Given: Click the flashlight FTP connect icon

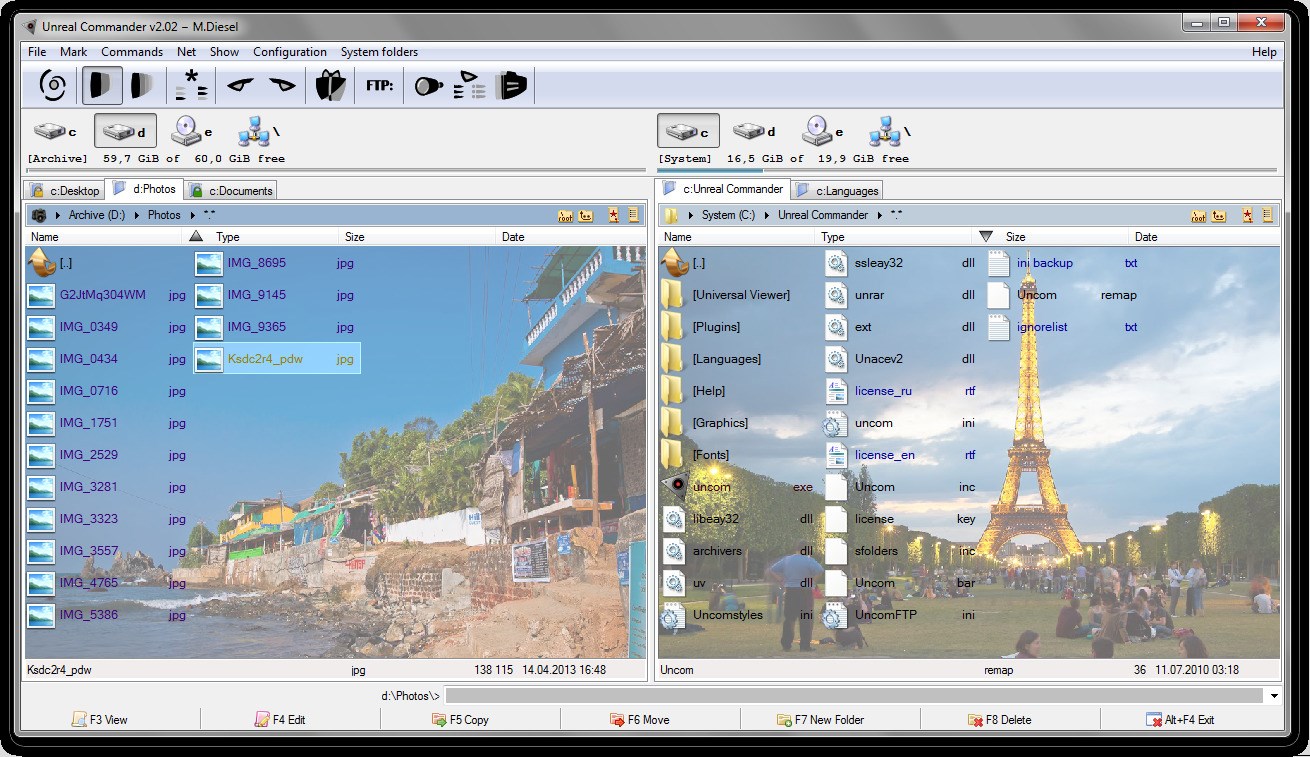Looking at the screenshot, I should pos(429,86).
